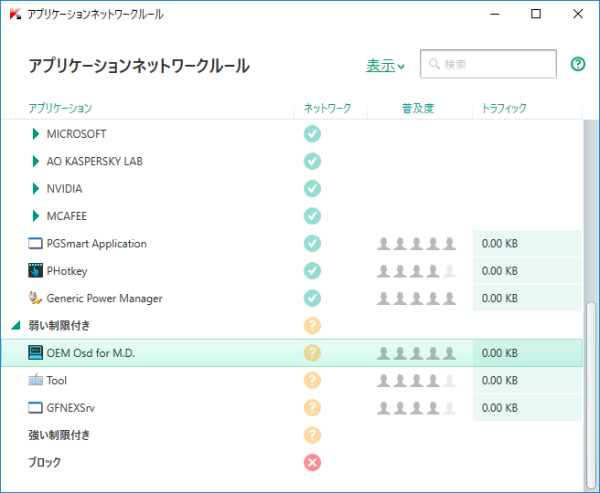
Task: Click MICROSOFT network allowed checkmark icon
Action: 312,134
